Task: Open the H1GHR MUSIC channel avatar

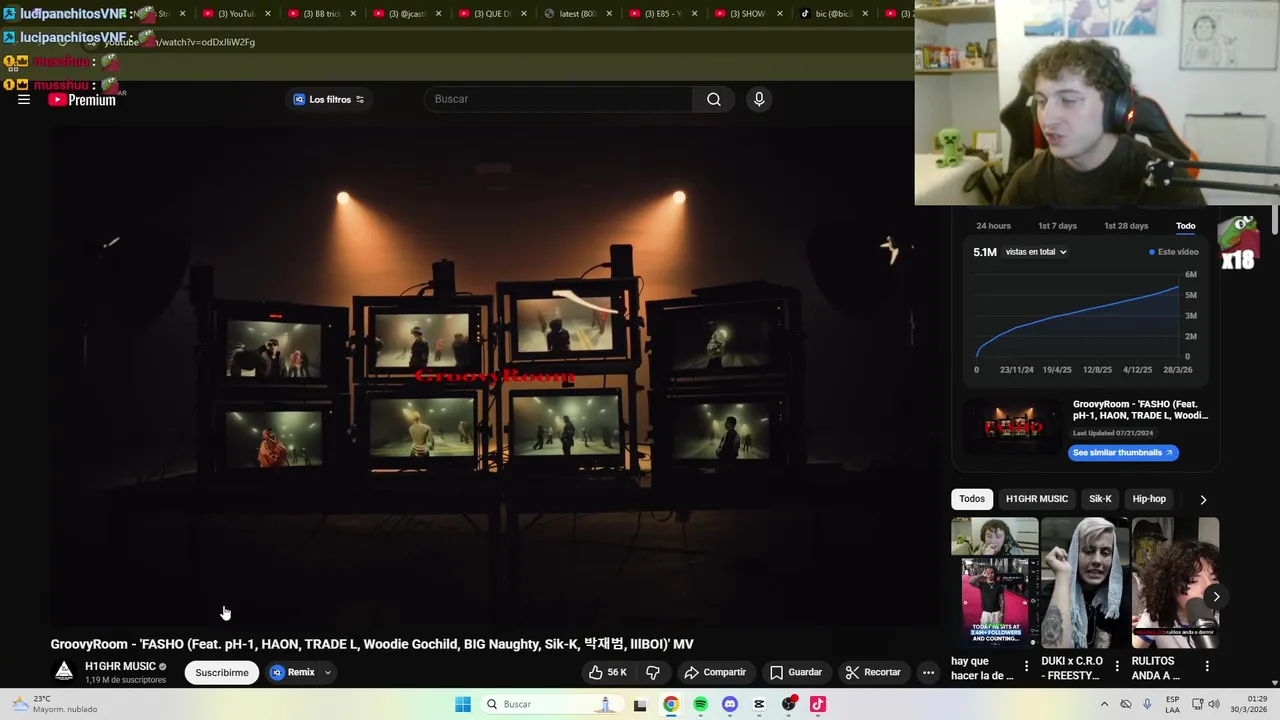Action: click(x=64, y=672)
